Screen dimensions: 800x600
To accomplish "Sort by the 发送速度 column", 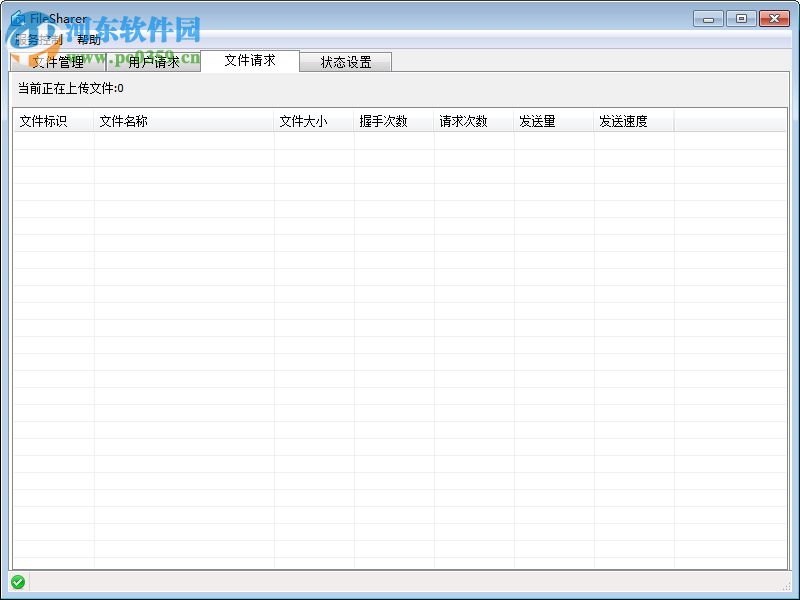I will point(621,120).
